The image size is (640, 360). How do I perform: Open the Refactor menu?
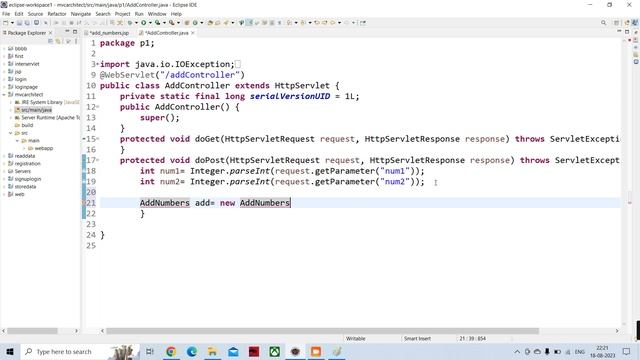(57, 14)
